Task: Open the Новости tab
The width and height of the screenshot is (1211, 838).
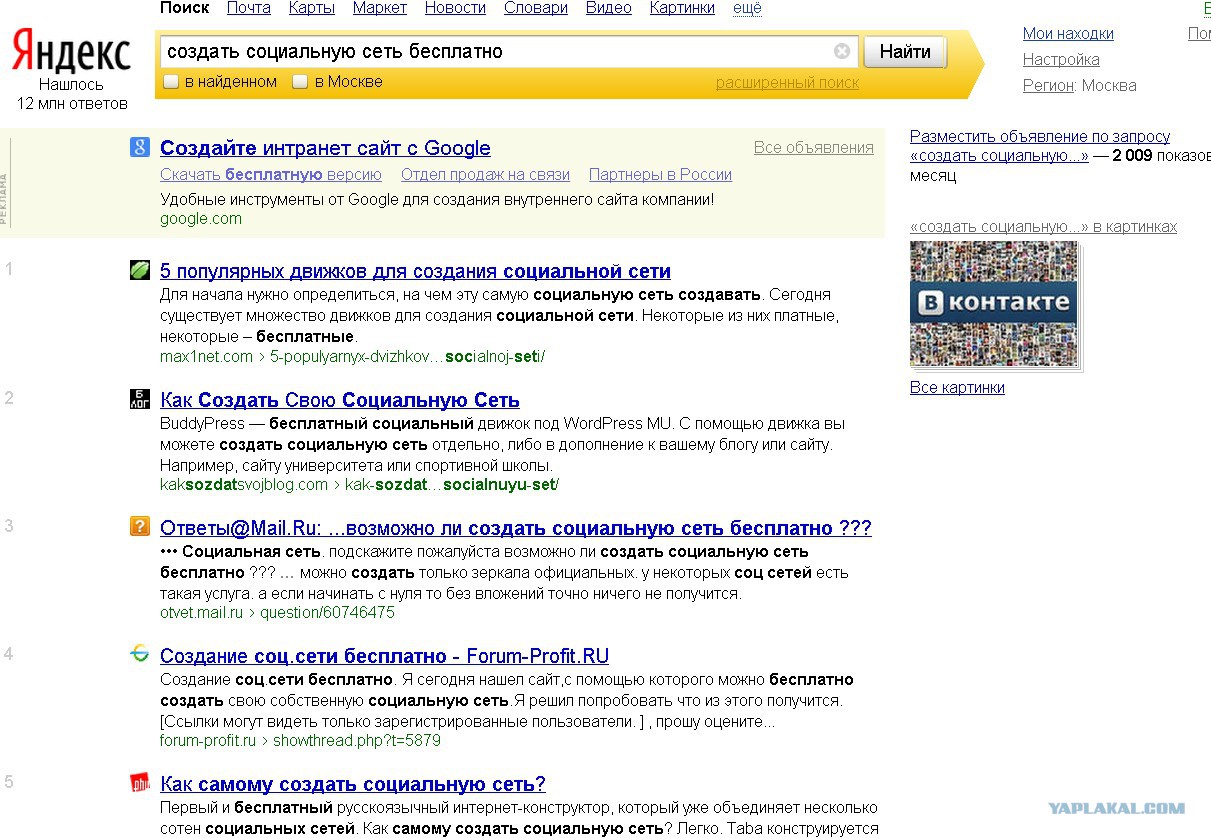Action: pyautogui.click(x=455, y=8)
